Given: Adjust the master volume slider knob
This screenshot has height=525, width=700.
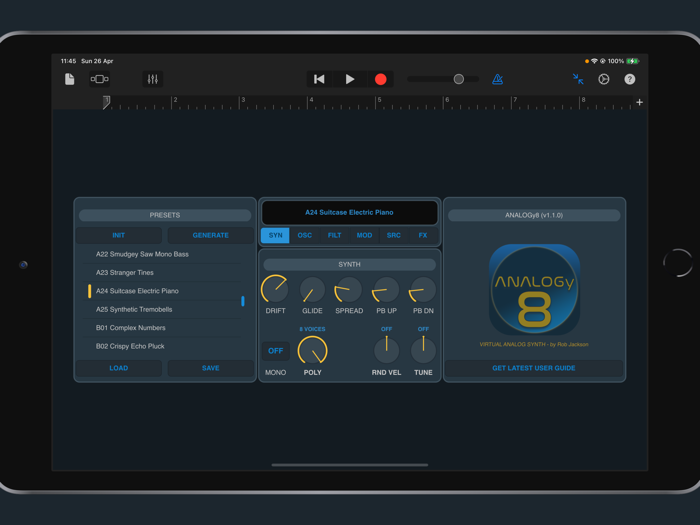Looking at the screenshot, I should tap(458, 79).
